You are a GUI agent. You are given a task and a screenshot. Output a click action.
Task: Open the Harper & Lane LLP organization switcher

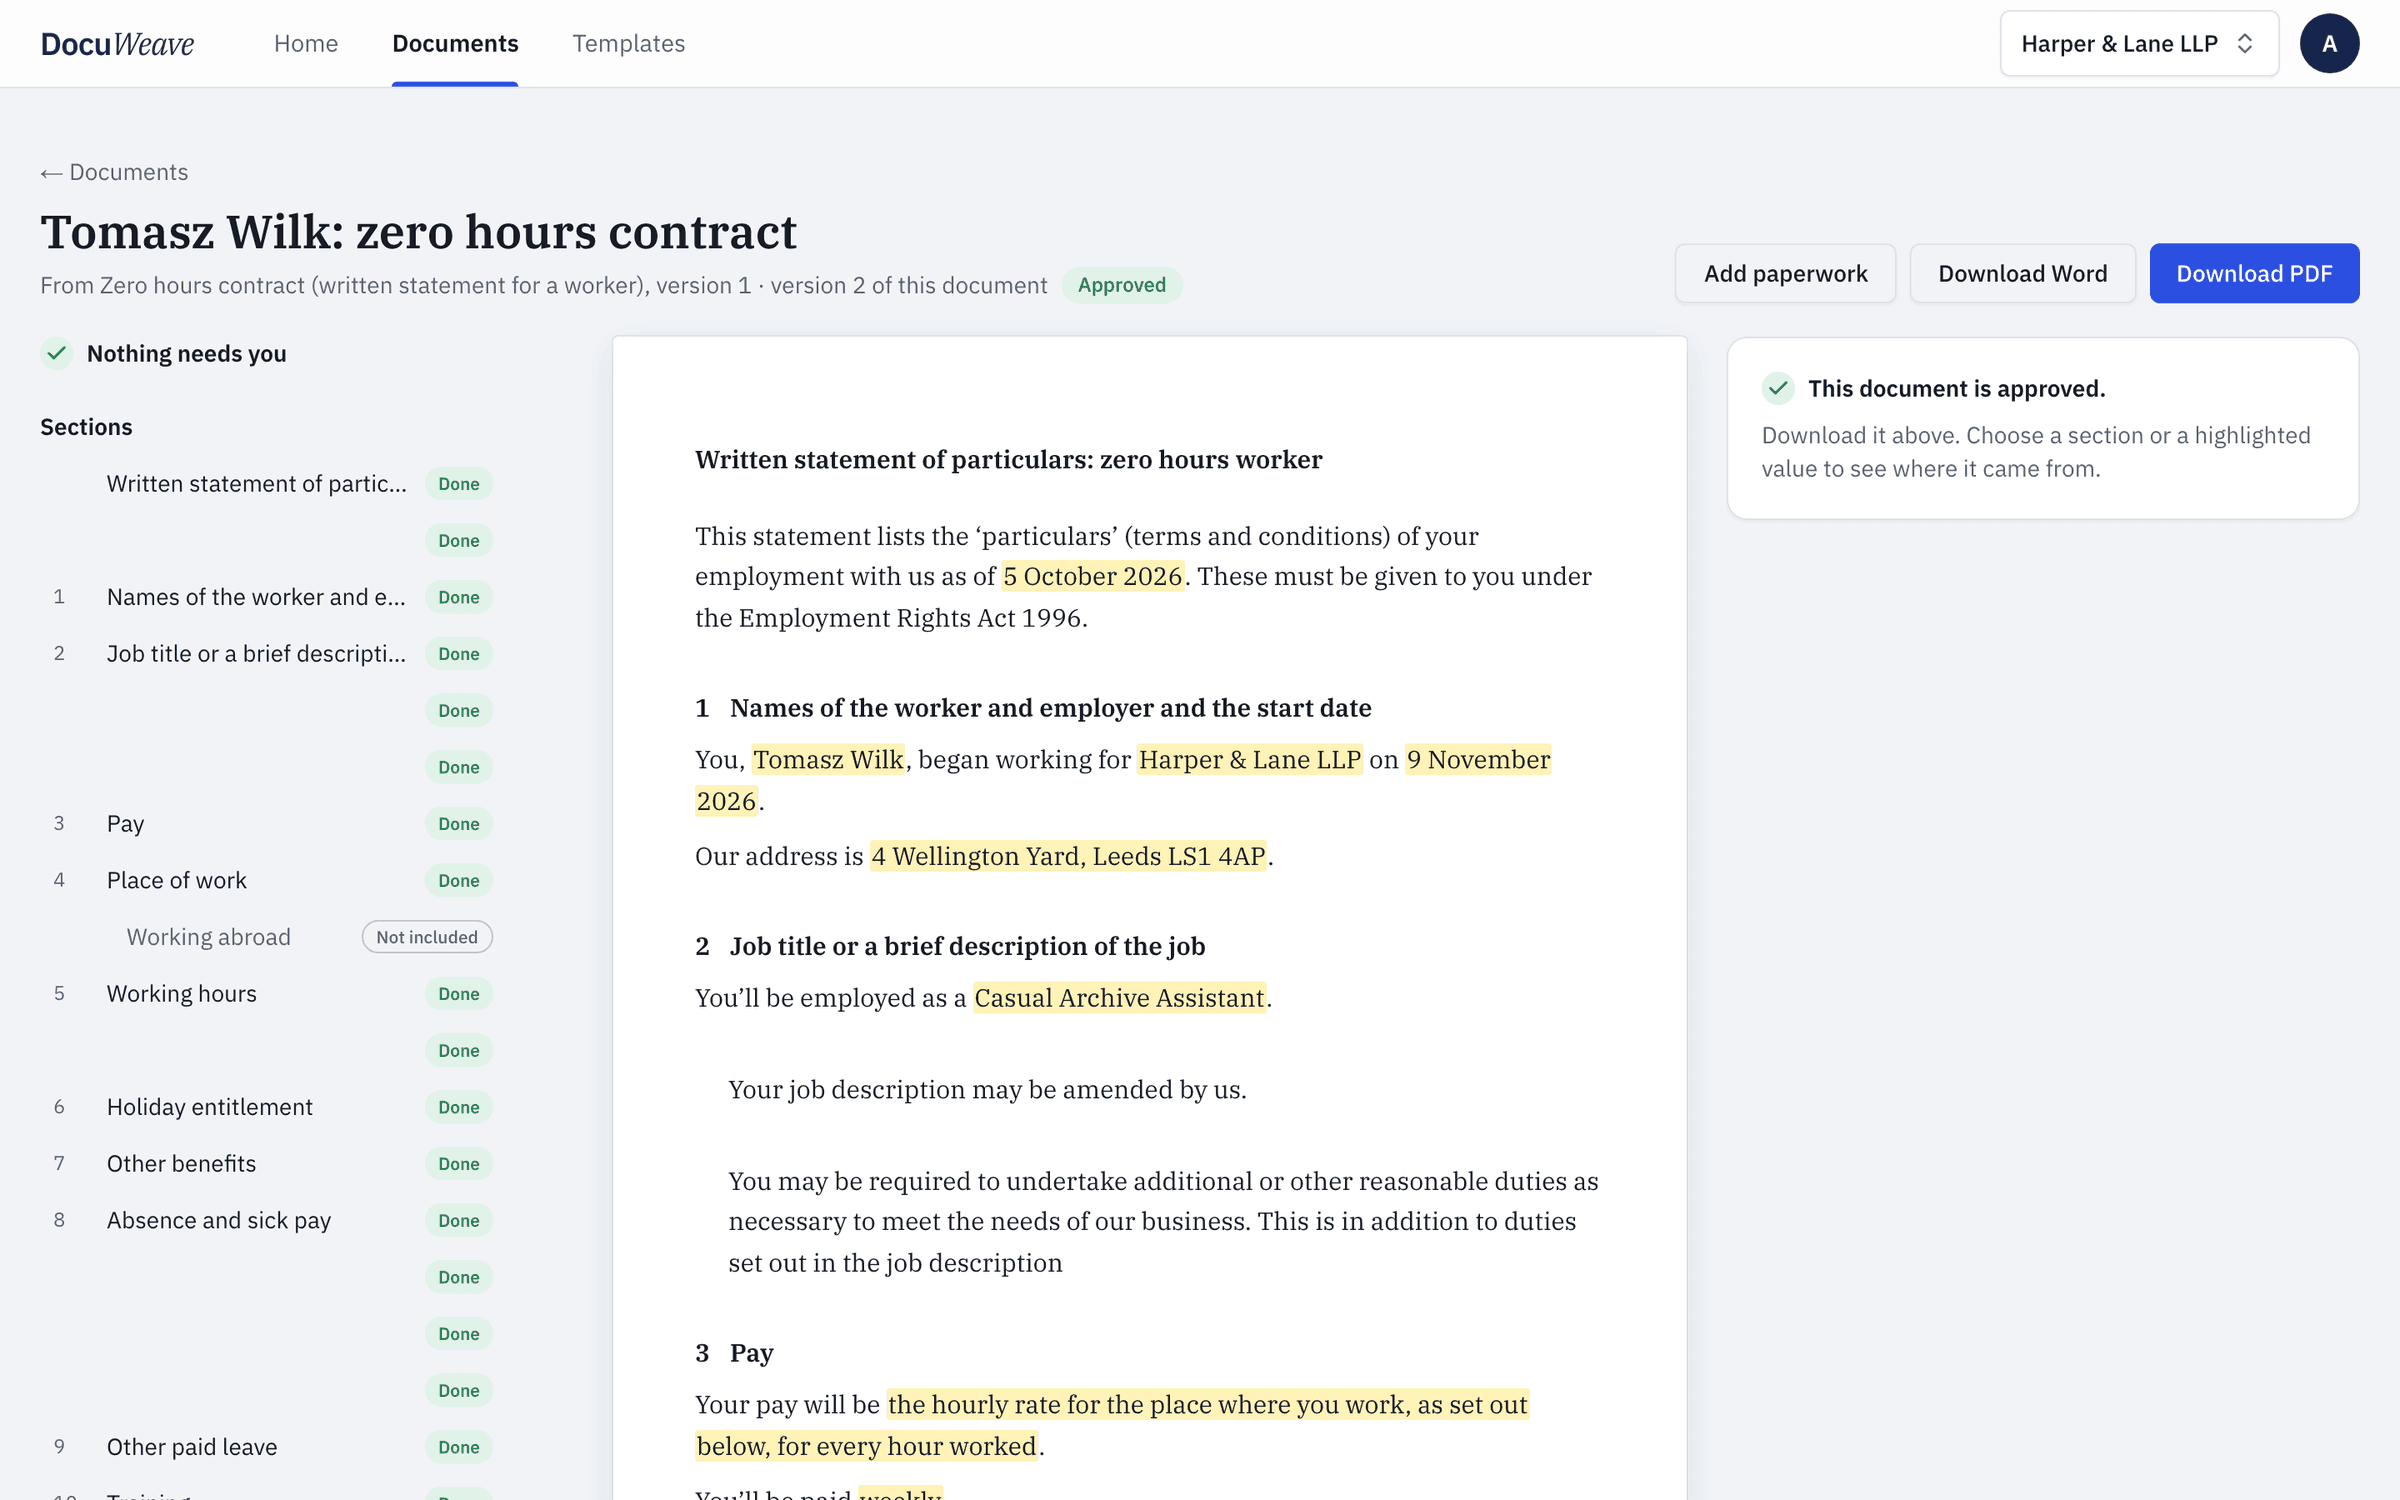(x=2139, y=43)
